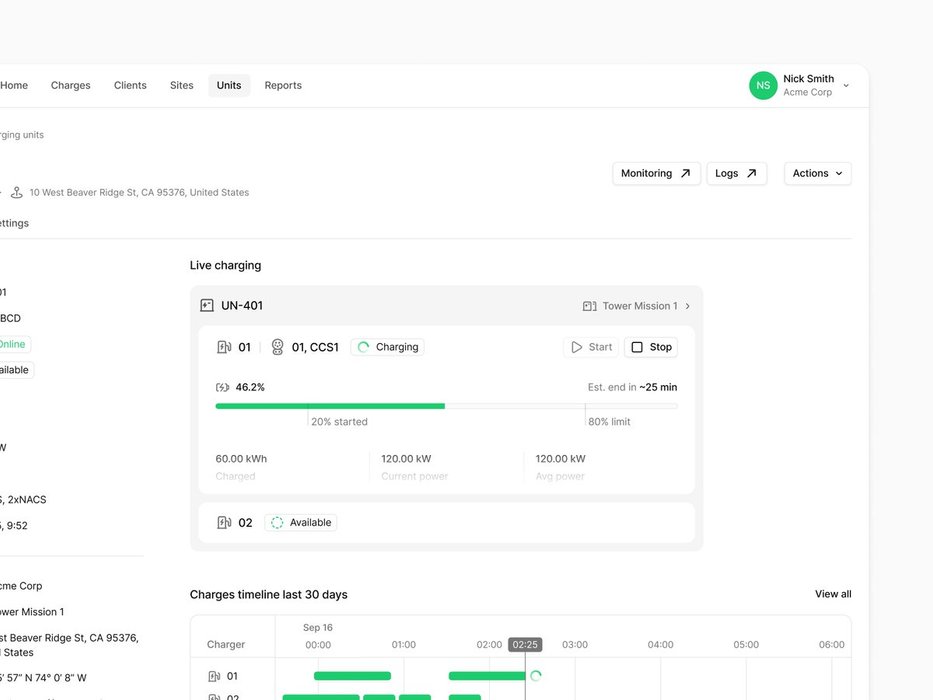This screenshot has height=700, width=933.
Task: Open the Monitoring external link button
Action: [x=656, y=173]
